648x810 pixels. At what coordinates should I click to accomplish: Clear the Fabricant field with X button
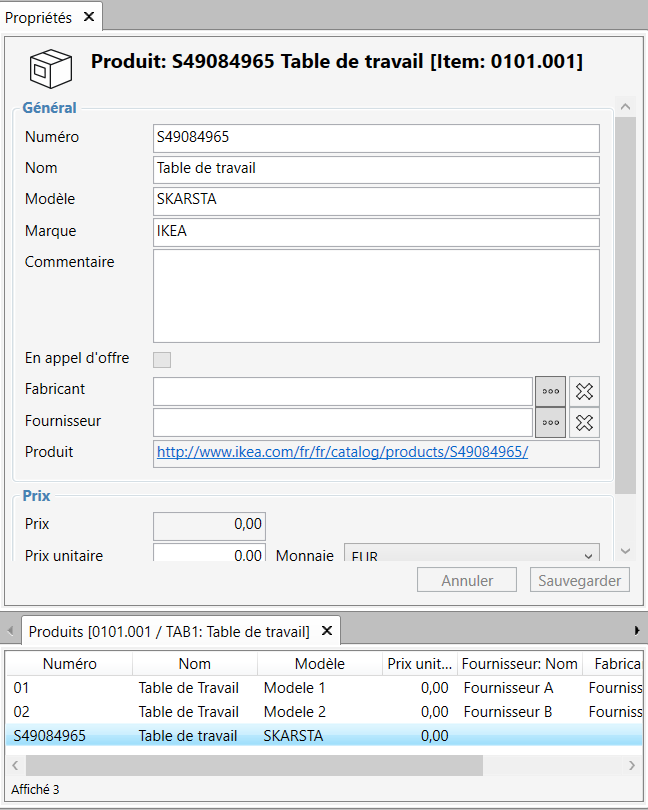585,392
